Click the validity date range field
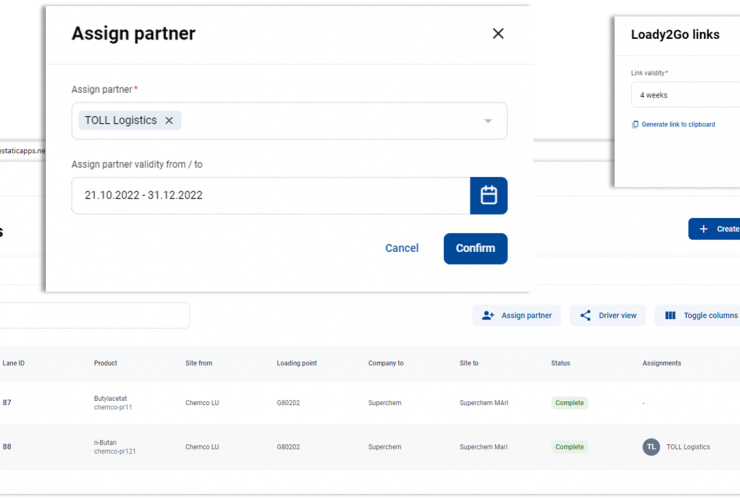 (271, 195)
